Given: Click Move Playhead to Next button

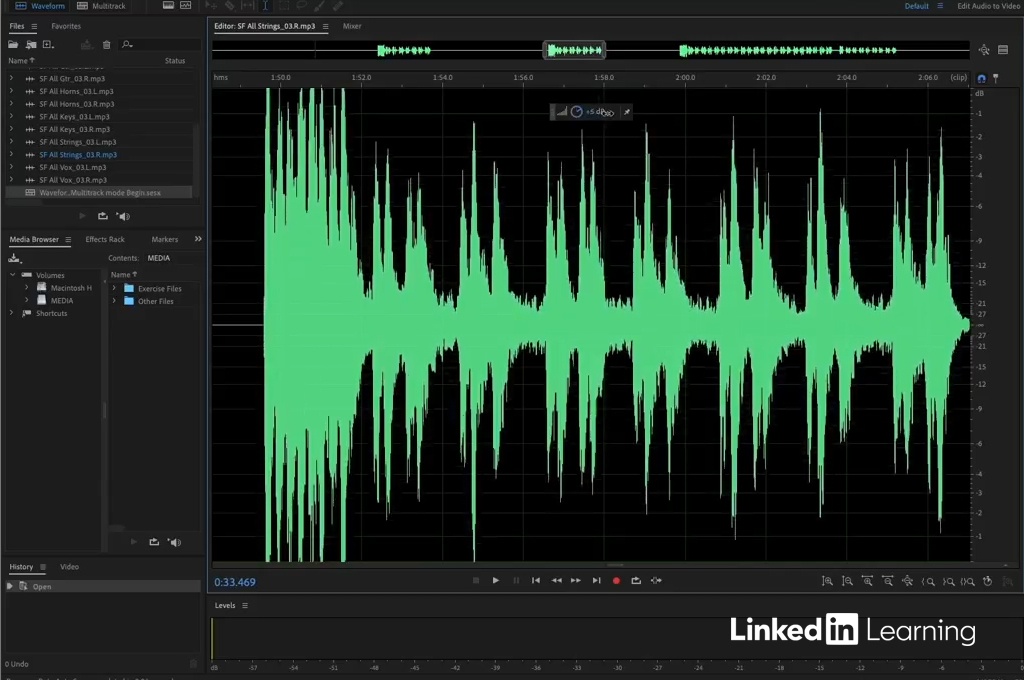Looking at the screenshot, I should 596,580.
